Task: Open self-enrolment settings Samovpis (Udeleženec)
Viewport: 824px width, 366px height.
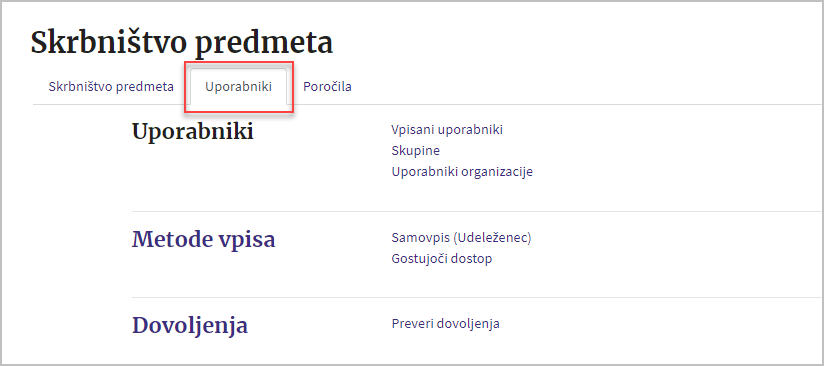Action: click(461, 238)
